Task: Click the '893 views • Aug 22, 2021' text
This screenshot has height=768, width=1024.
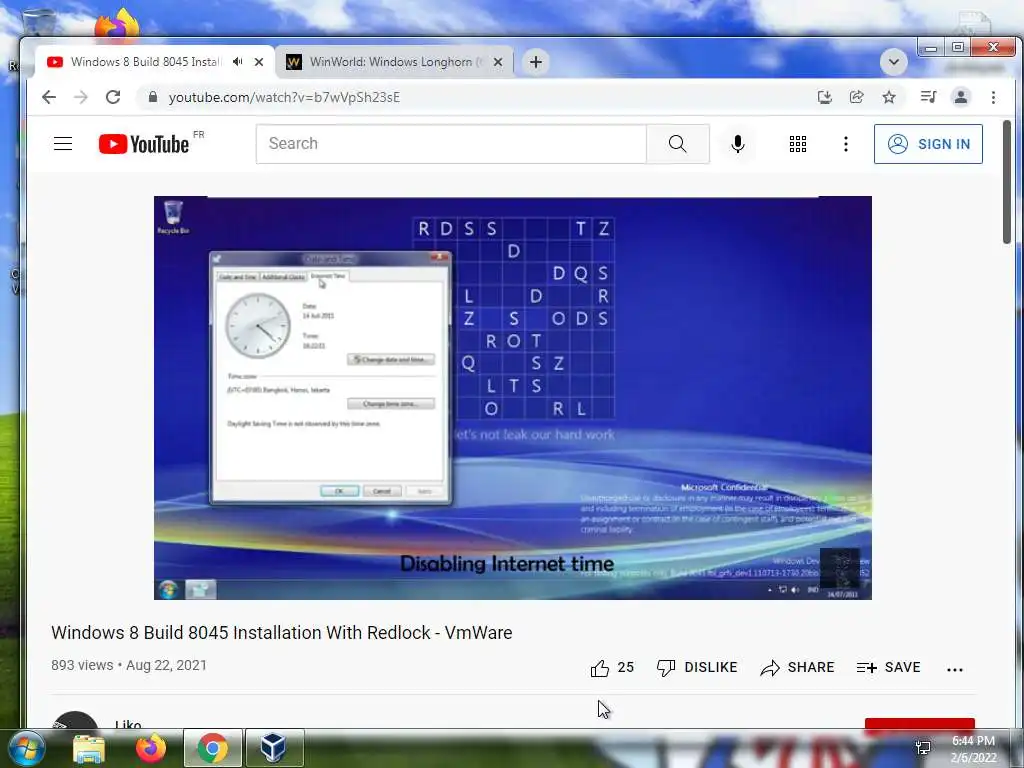Action: point(129,665)
